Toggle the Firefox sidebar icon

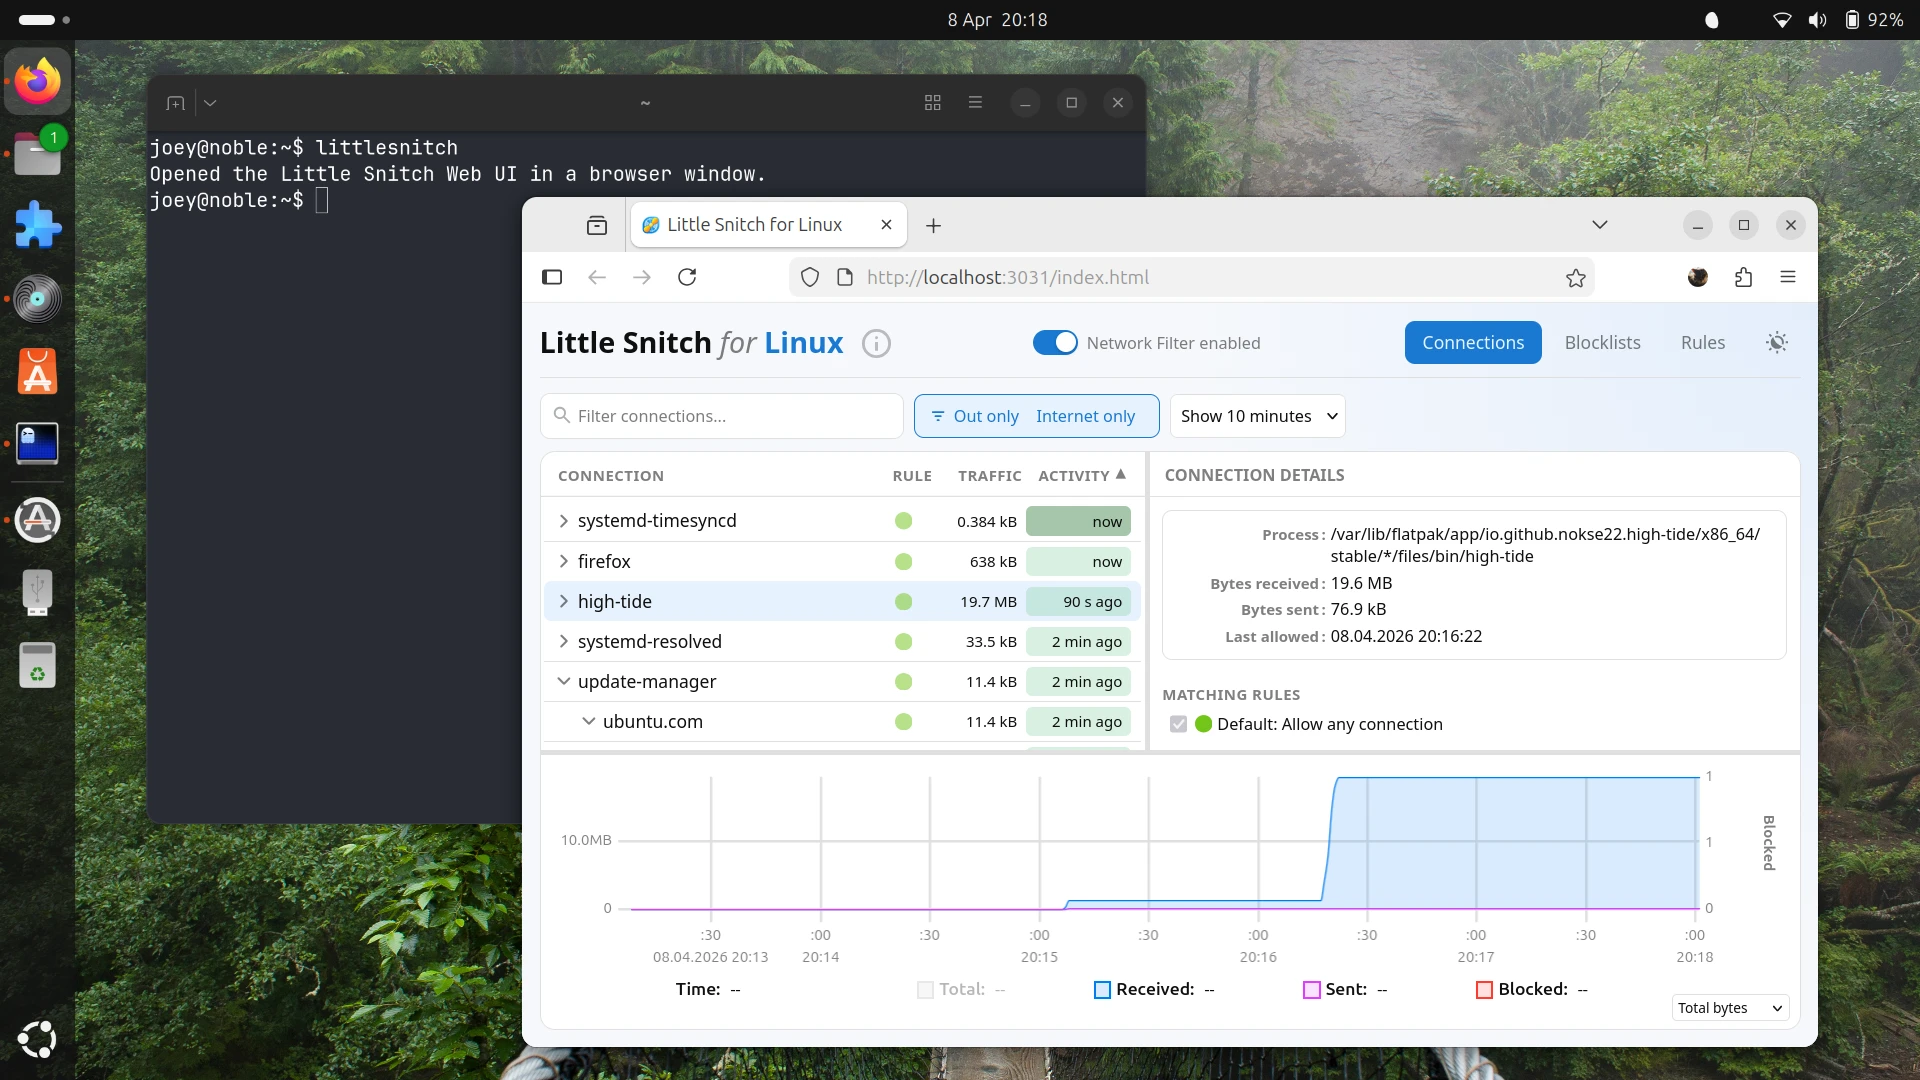pyautogui.click(x=552, y=277)
